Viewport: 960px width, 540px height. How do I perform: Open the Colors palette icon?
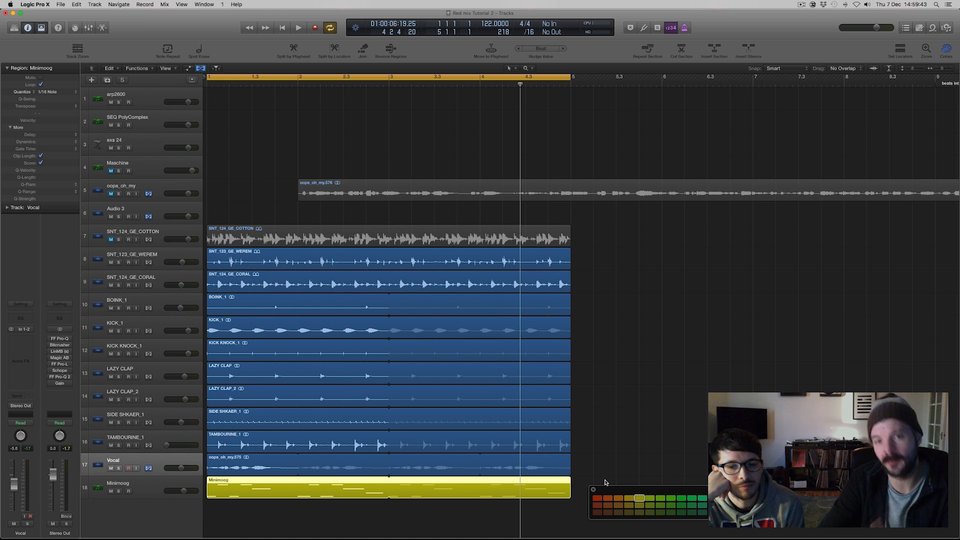(946, 50)
